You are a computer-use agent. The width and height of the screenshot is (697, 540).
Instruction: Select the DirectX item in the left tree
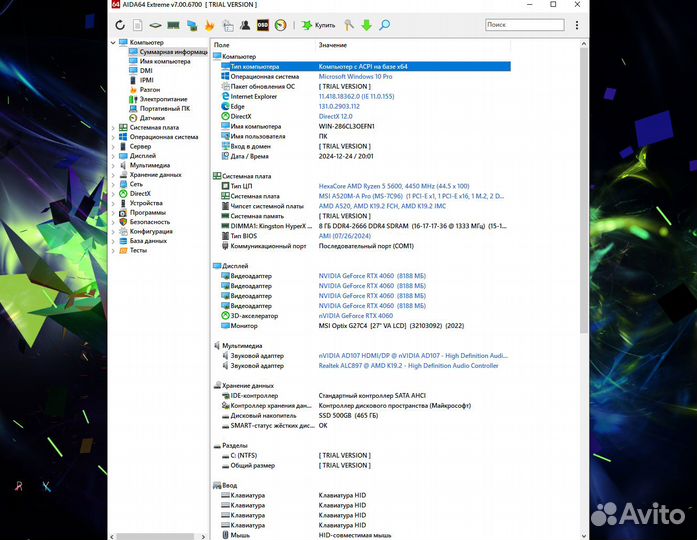click(x=135, y=193)
